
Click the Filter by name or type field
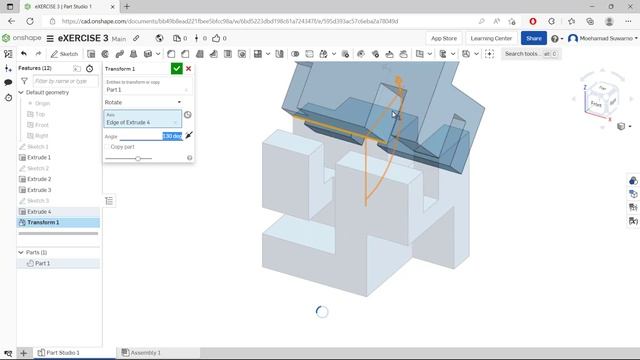point(65,81)
